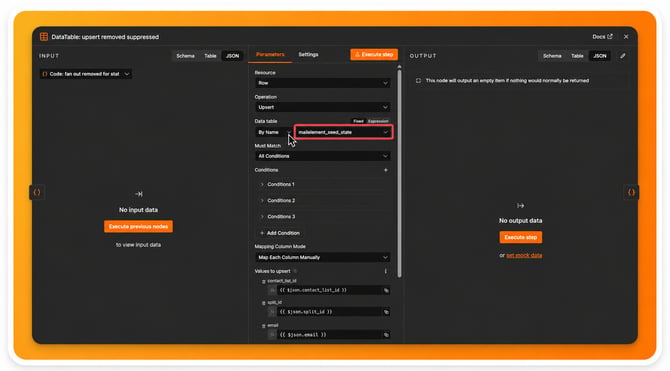This screenshot has height=371, width=670.
Task: Click the info icon beside empty item notice
Action: coord(418,81)
